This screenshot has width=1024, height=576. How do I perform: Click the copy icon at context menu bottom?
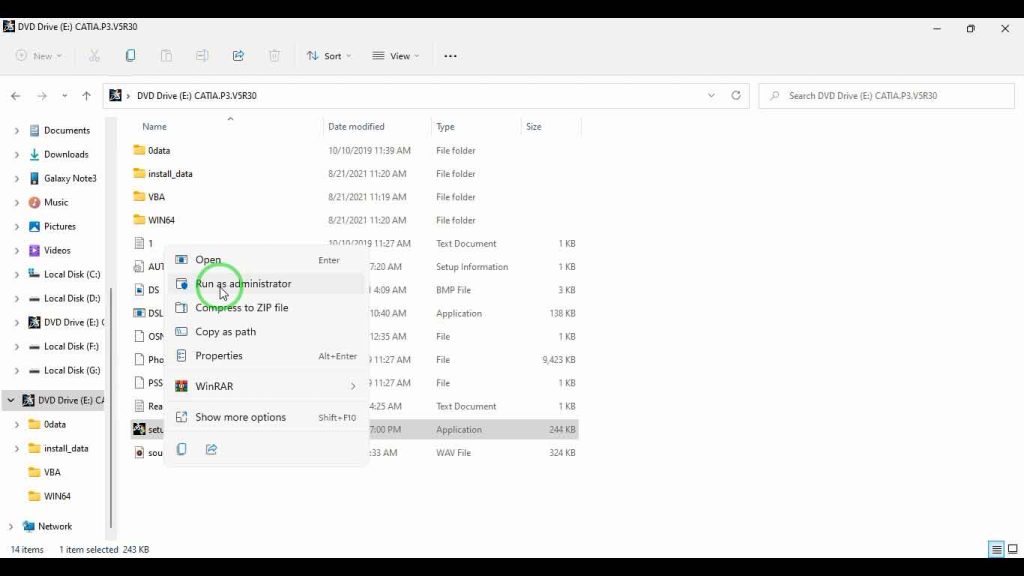[181, 450]
